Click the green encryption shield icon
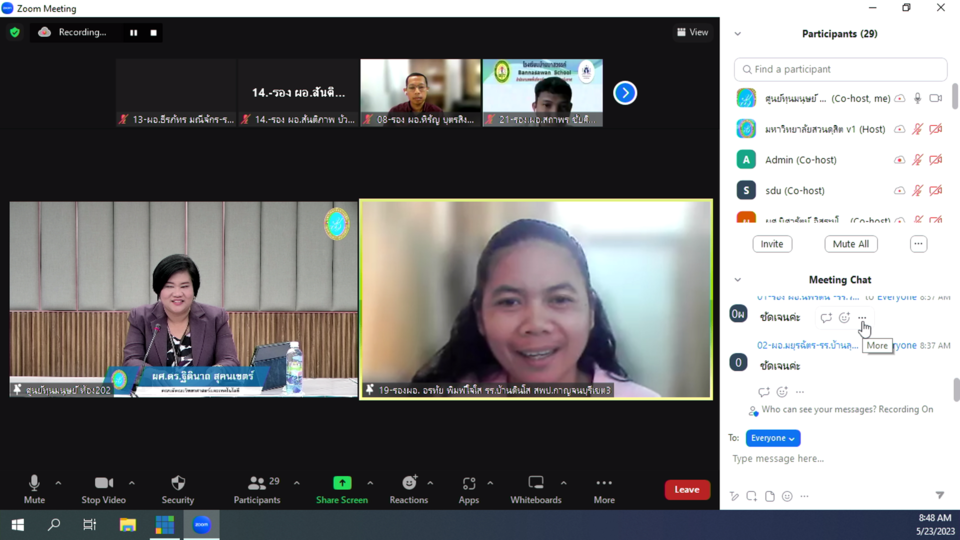Viewport: 960px width, 540px height. coord(15,32)
